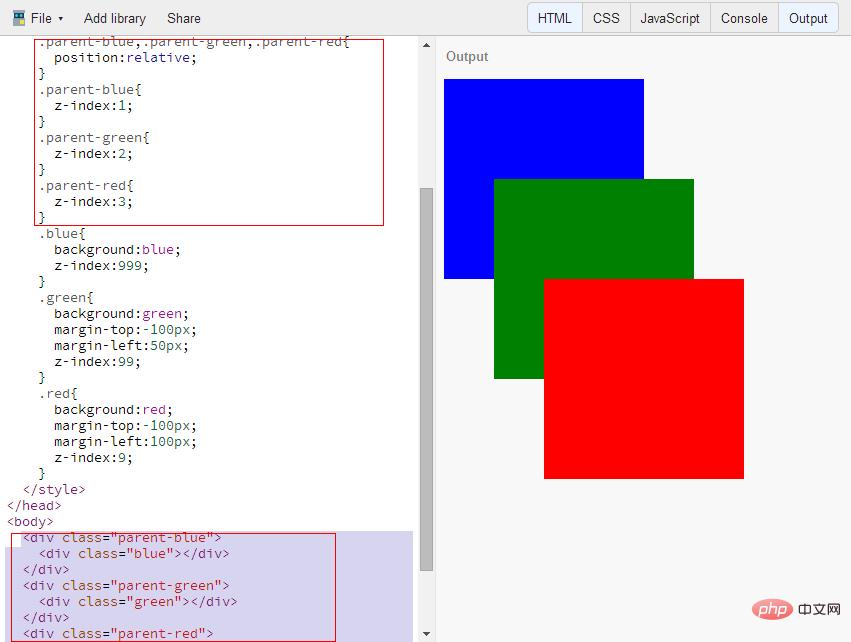851x642 pixels.
Task: Click 'z-index:9;' code line
Action: [93, 457]
